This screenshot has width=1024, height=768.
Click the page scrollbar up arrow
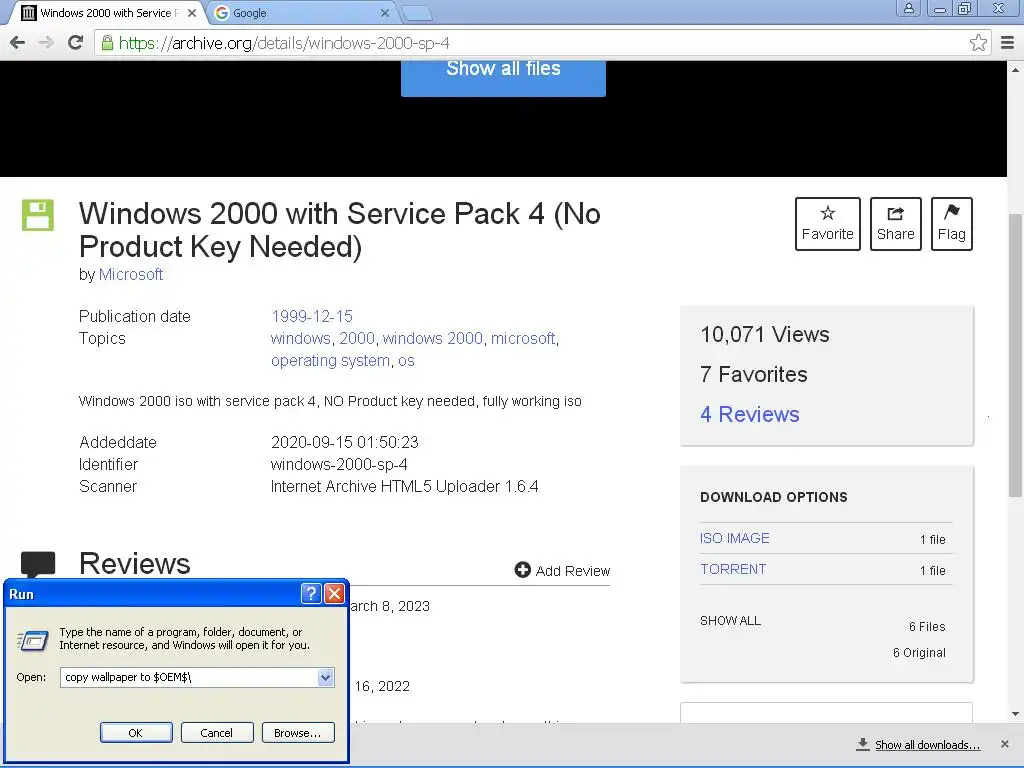pyautogui.click(x=1016, y=69)
